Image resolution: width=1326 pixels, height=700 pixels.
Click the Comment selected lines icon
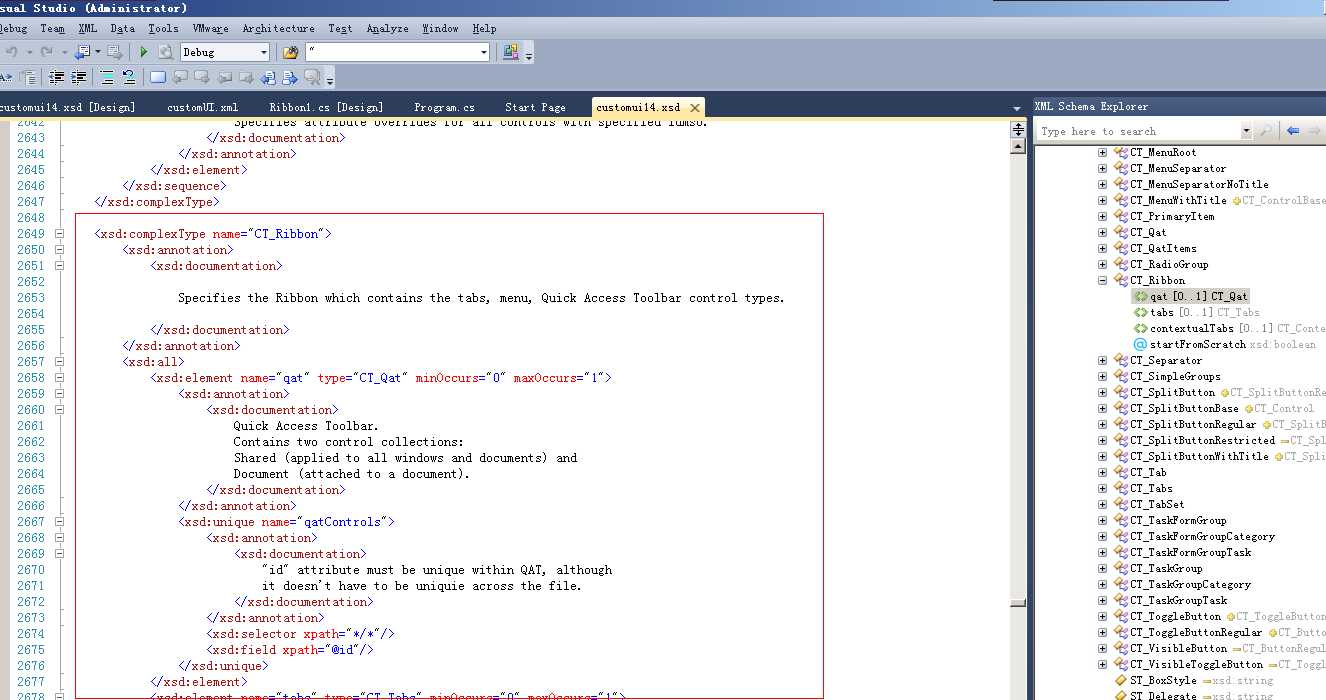(x=107, y=77)
